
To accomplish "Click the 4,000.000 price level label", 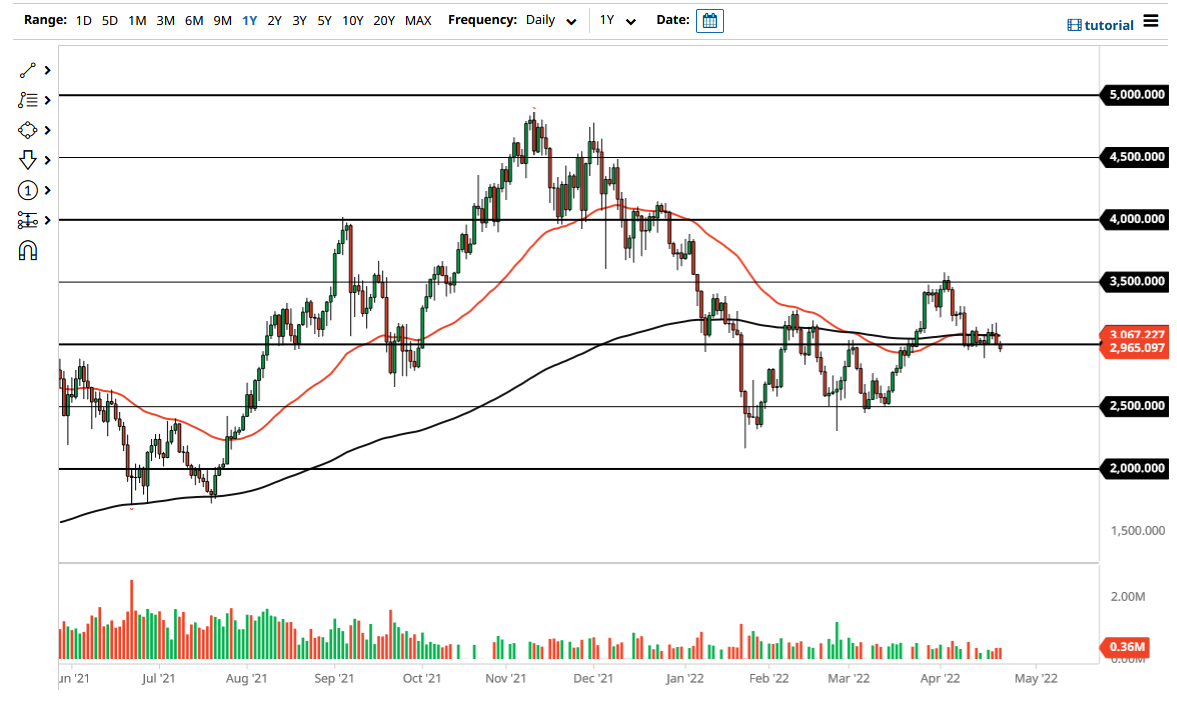I will pyautogui.click(x=1133, y=219).
